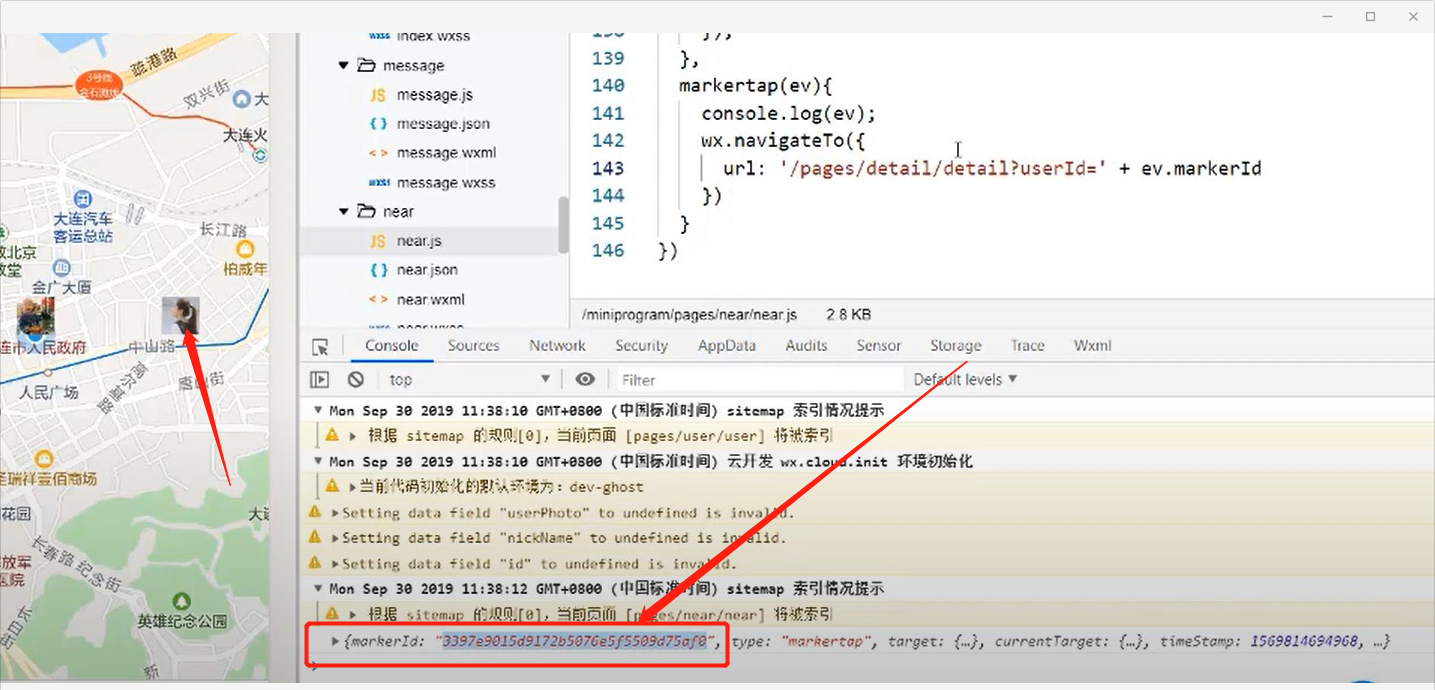Image resolution: width=1435 pixels, height=690 pixels.
Task: Open the Storage tab
Action: [955, 345]
